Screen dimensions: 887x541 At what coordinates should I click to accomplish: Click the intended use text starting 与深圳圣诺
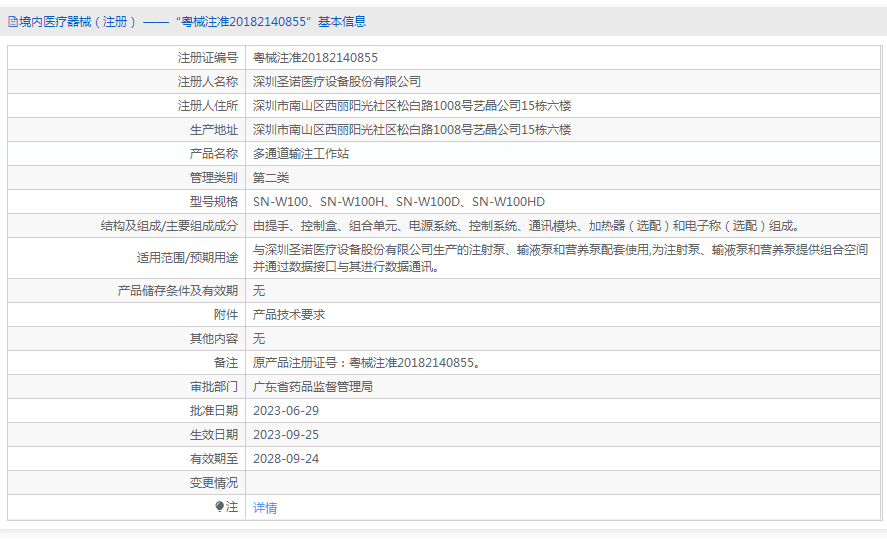coord(560,258)
